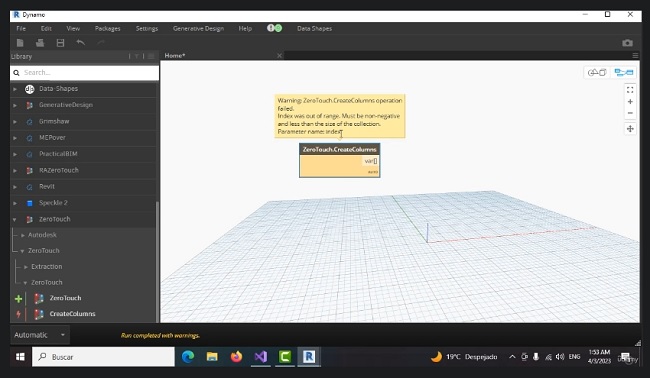Click the camera export image icon
The height and width of the screenshot is (378, 650).
point(627,43)
